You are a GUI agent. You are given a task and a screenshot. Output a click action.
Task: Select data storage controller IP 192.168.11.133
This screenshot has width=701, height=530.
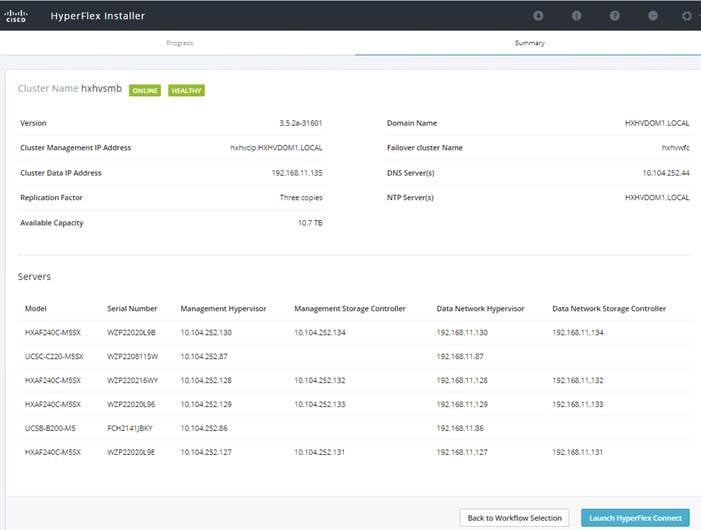pyautogui.click(x=578, y=404)
